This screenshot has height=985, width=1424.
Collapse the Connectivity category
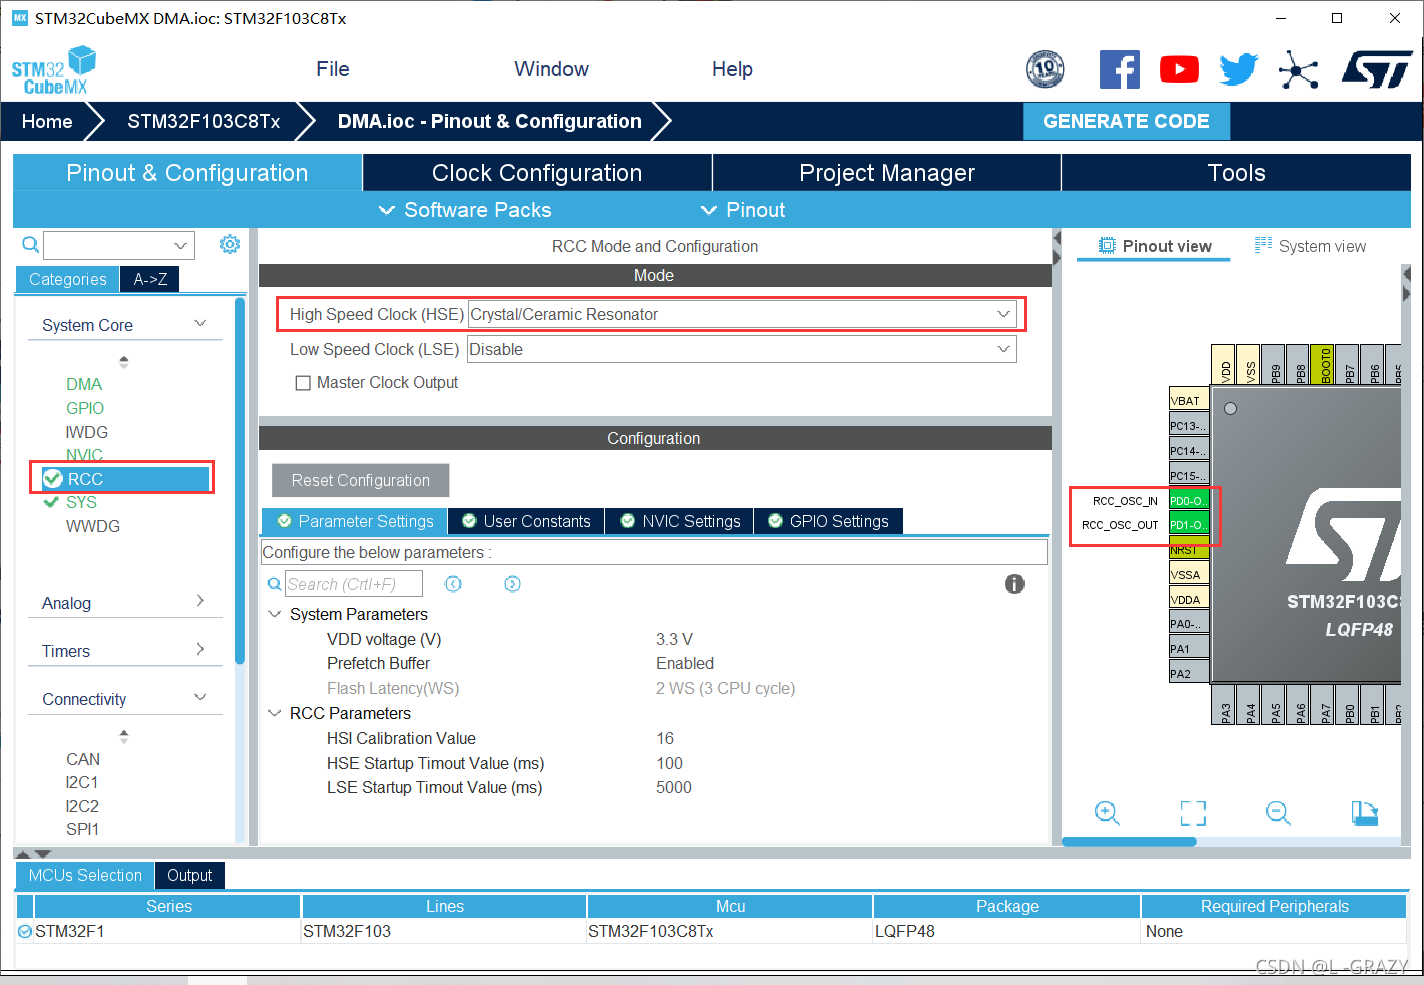click(200, 697)
